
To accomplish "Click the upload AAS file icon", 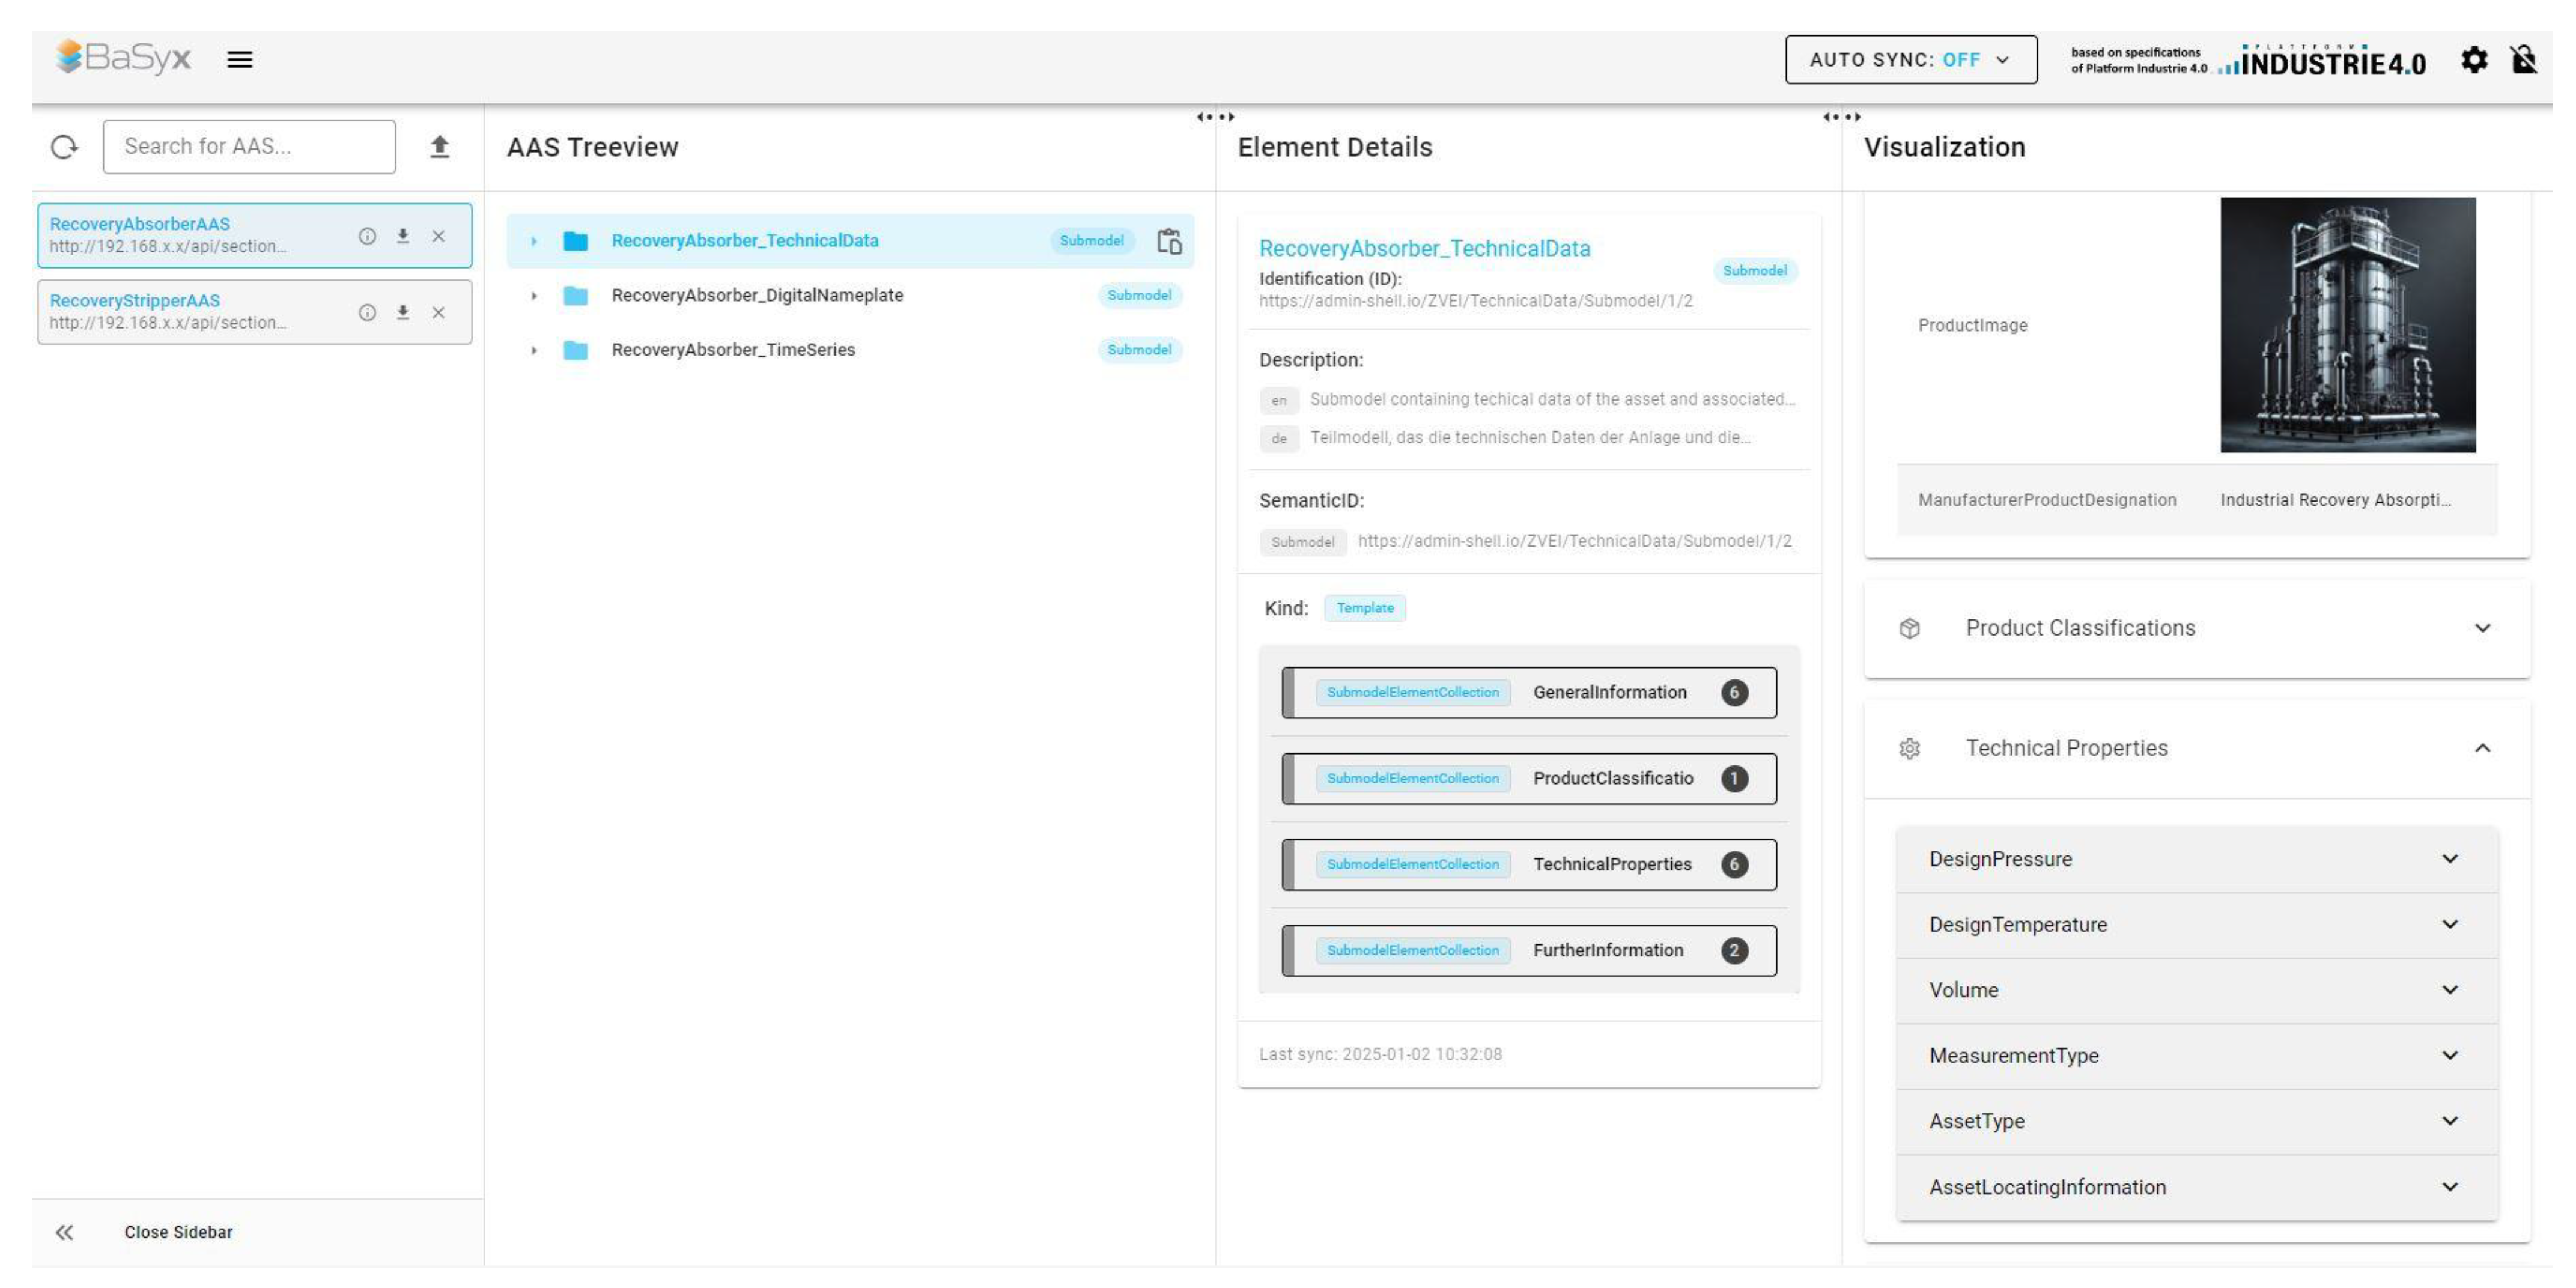I will (439, 147).
